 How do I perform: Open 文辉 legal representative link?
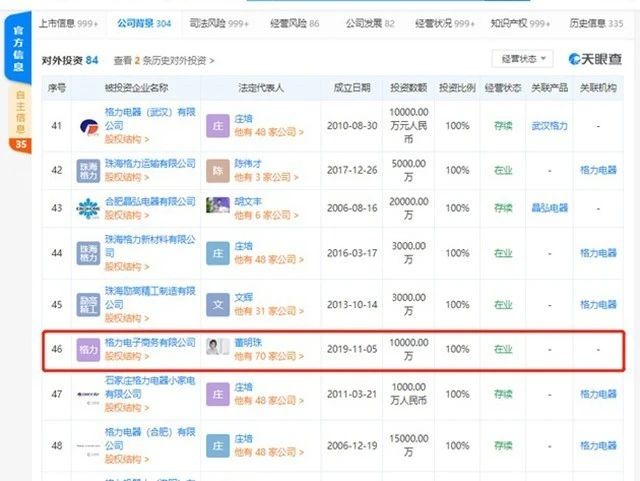(243, 297)
